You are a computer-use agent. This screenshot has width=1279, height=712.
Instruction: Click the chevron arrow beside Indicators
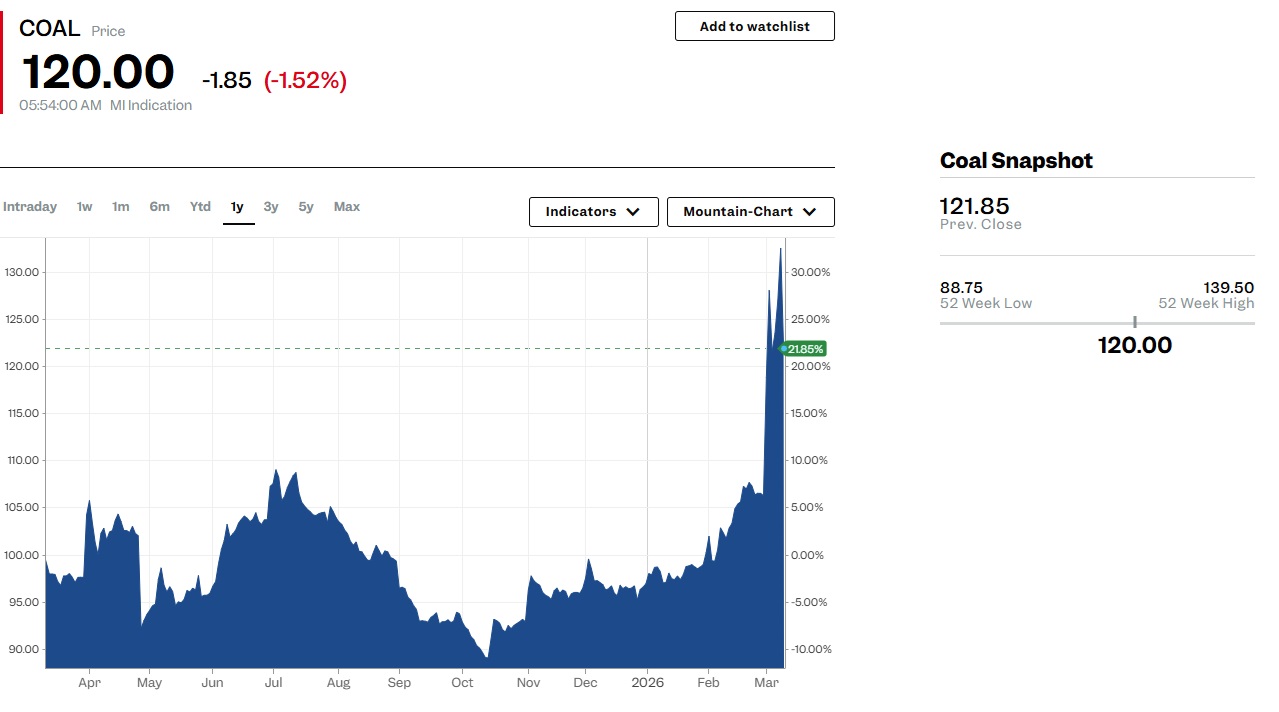tap(633, 212)
